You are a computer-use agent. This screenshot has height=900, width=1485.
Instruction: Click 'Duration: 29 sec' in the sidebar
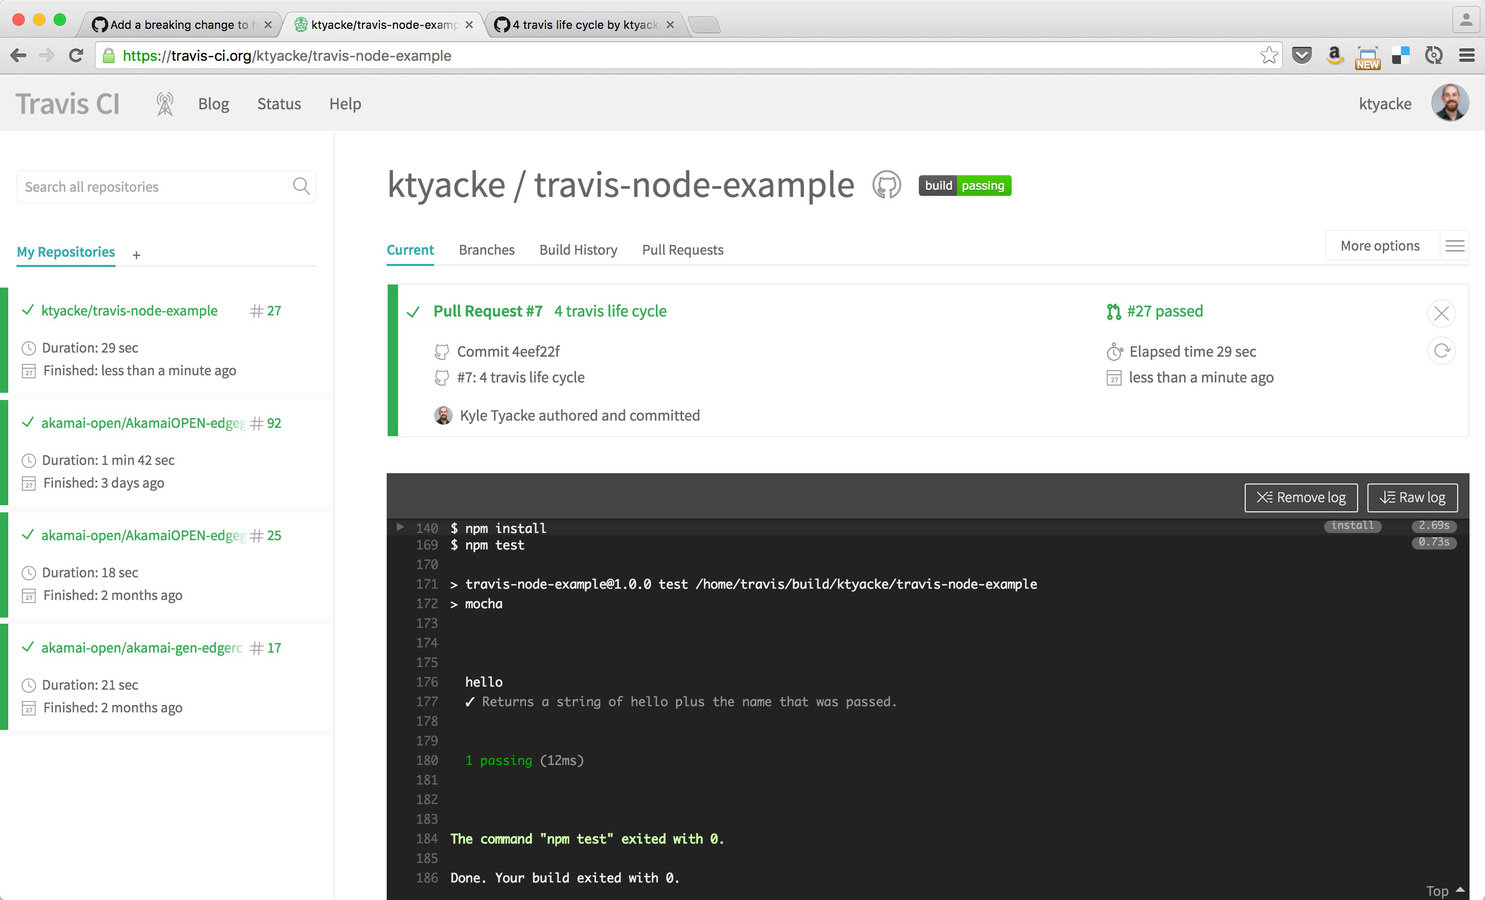(90, 348)
